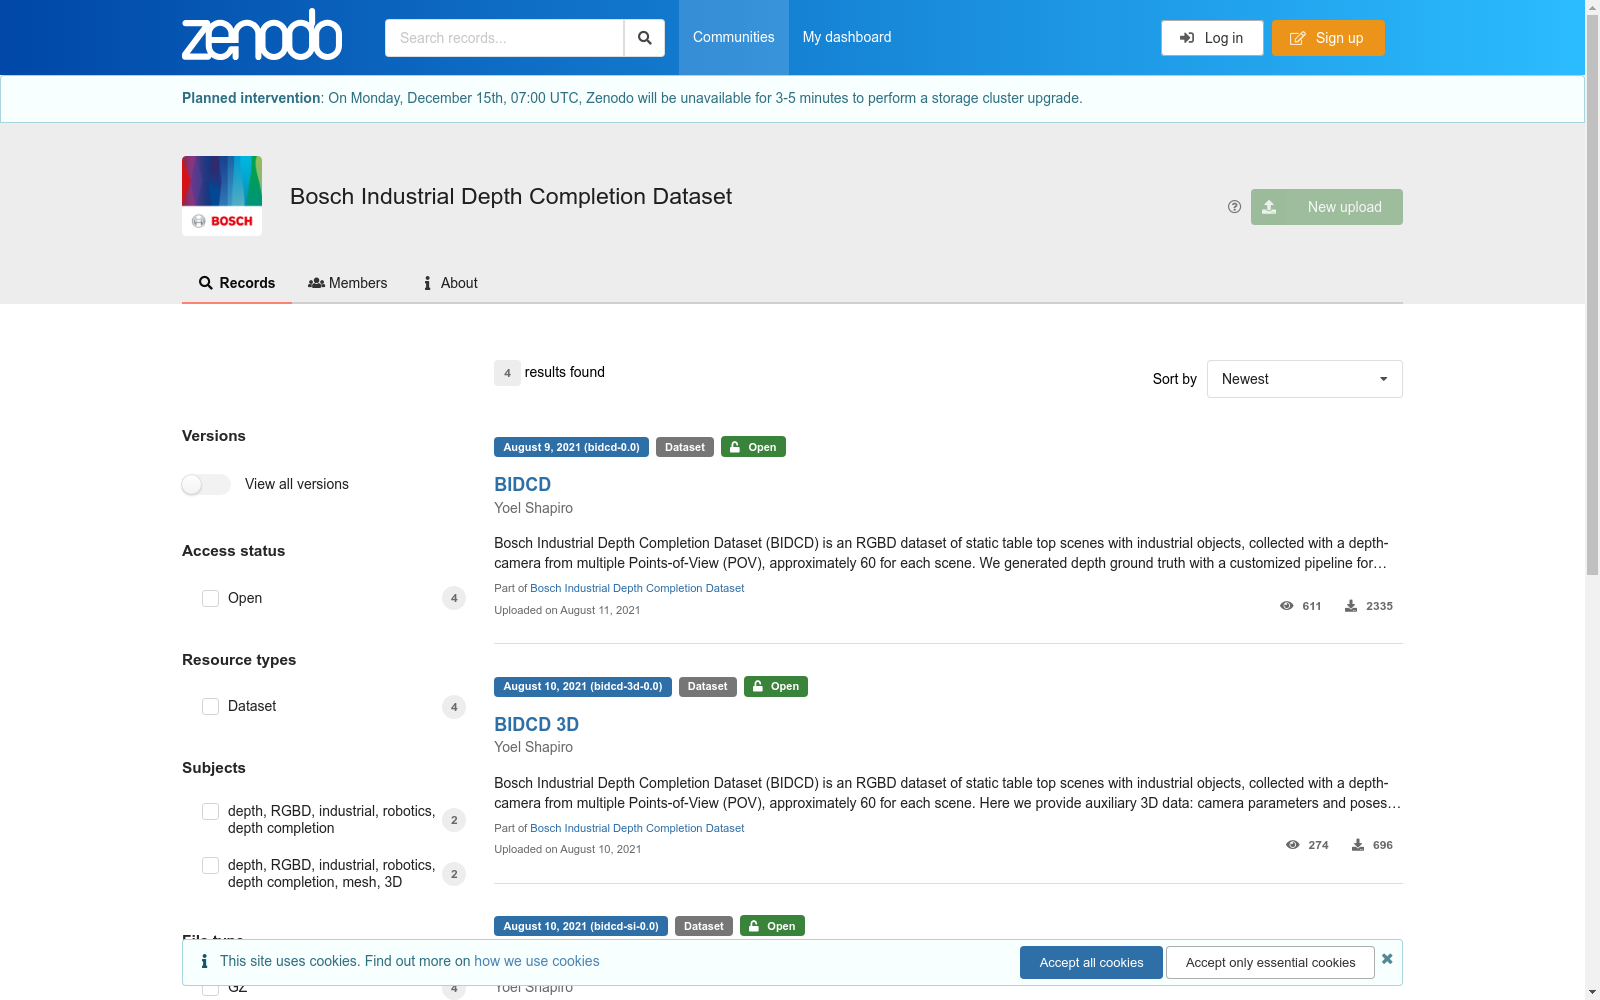Click the Dataset badge on BIDCD 3D
The height and width of the screenshot is (1000, 1600).
pyautogui.click(x=708, y=687)
